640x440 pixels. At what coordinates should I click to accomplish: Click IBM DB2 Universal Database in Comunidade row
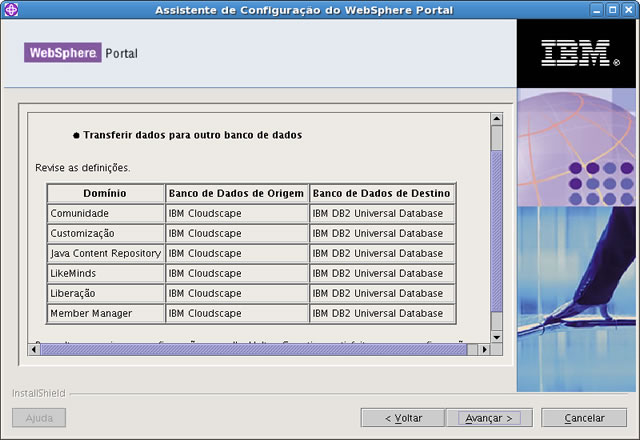tap(382, 213)
